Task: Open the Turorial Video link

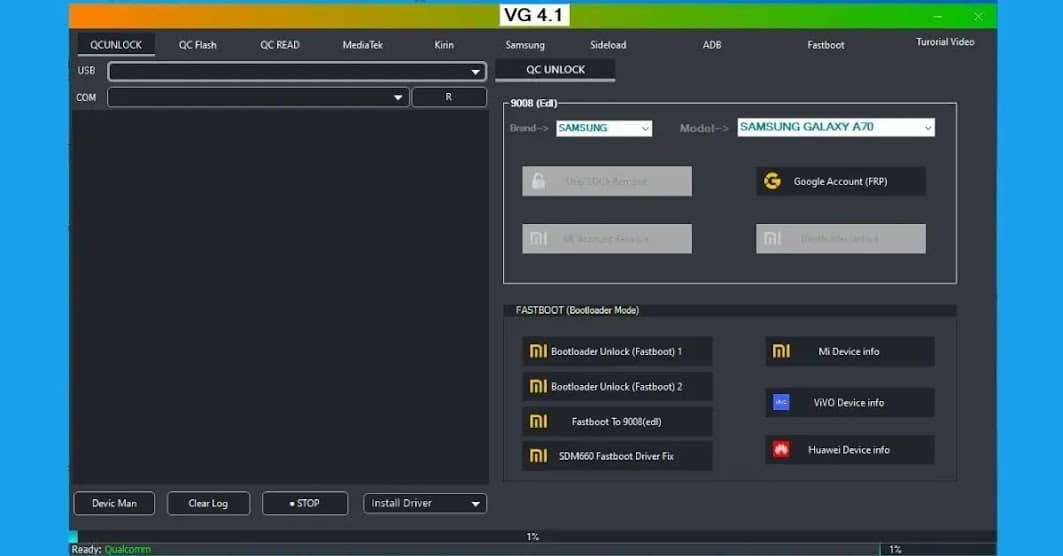Action: point(945,42)
